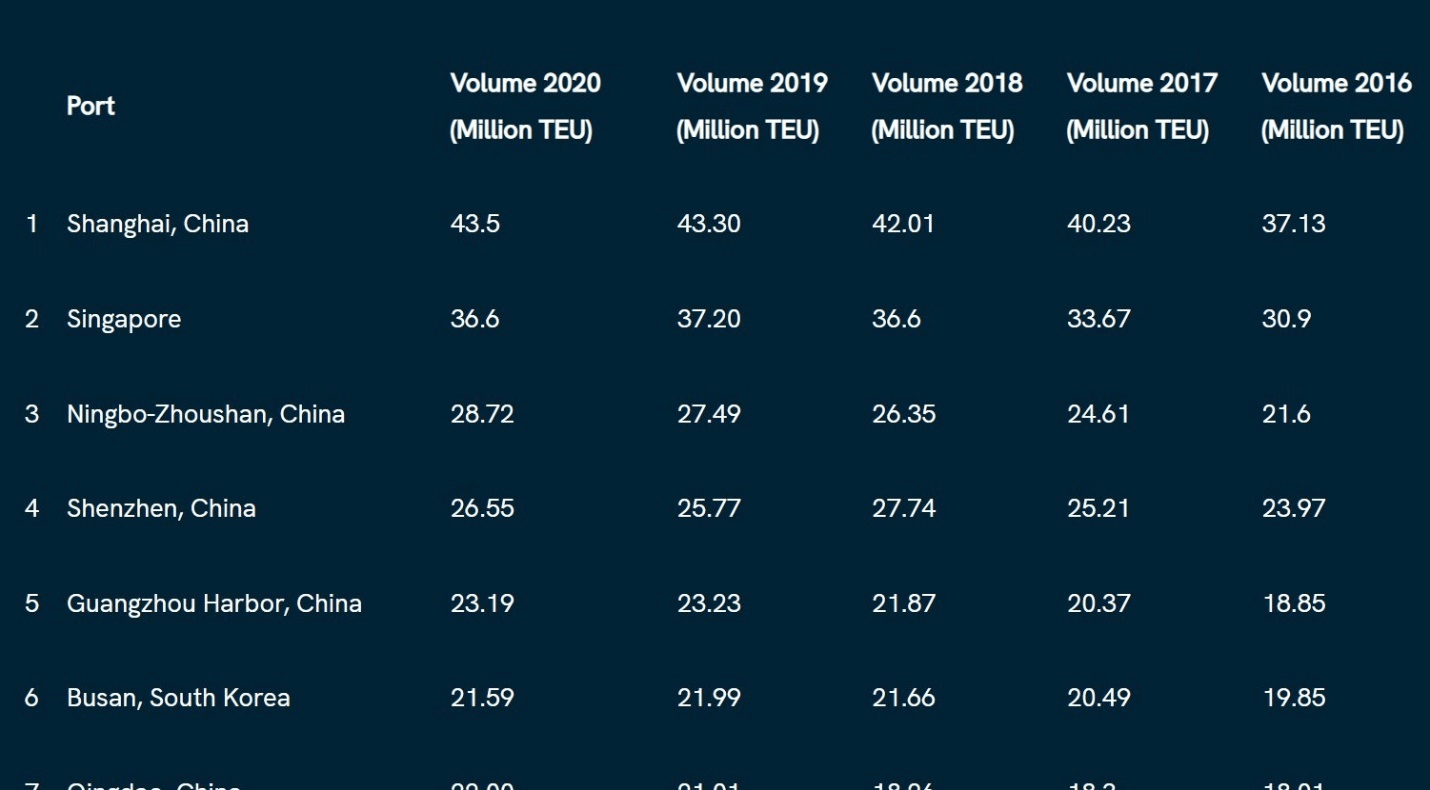Sort table by the Port column header
1430x790 pixels.
point(91,106)
